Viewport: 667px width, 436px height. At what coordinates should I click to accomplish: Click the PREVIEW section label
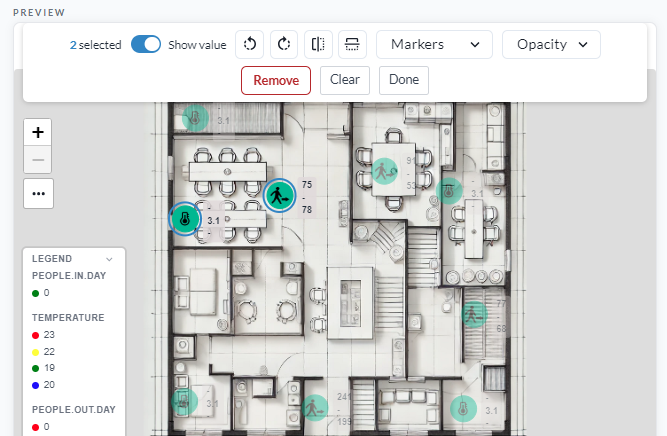point(39,12)
